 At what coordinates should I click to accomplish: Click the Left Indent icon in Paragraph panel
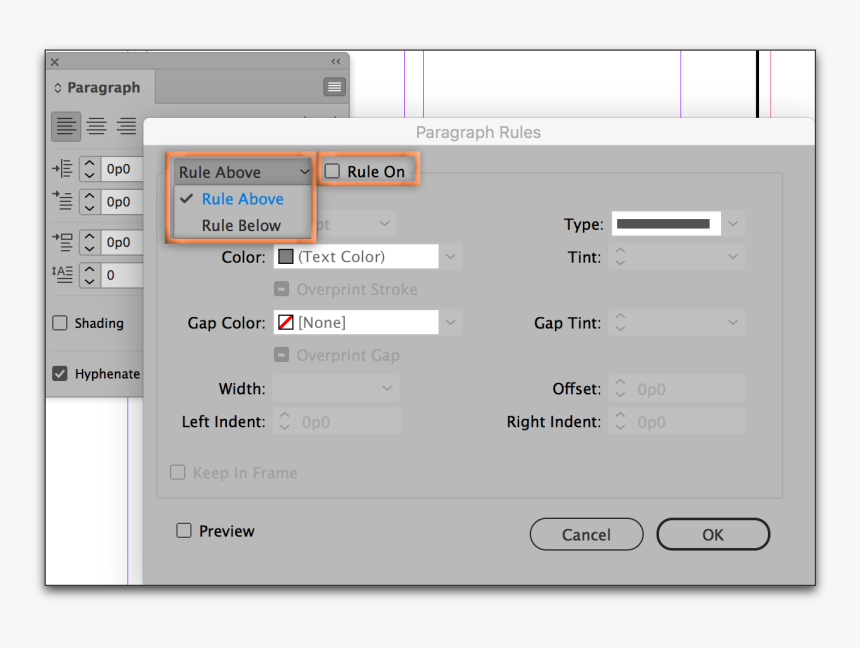(62, 169)
